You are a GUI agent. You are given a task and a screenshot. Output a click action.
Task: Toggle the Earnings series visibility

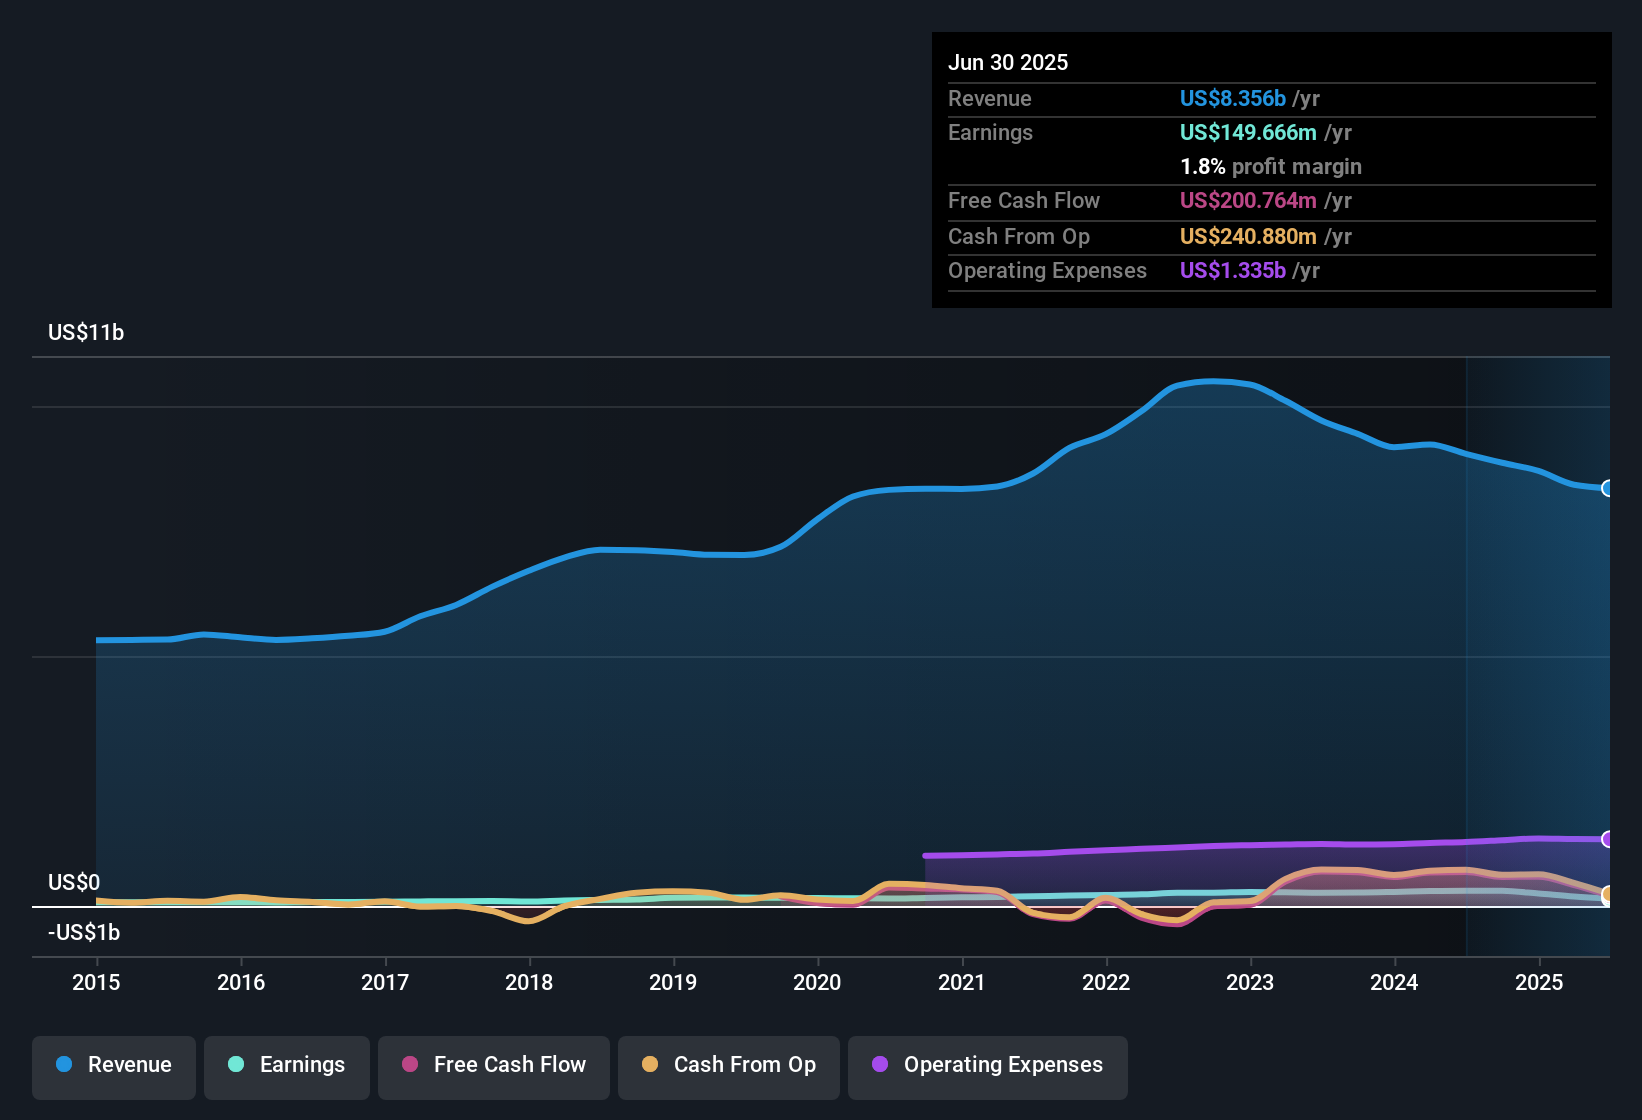coord(287,1066)
